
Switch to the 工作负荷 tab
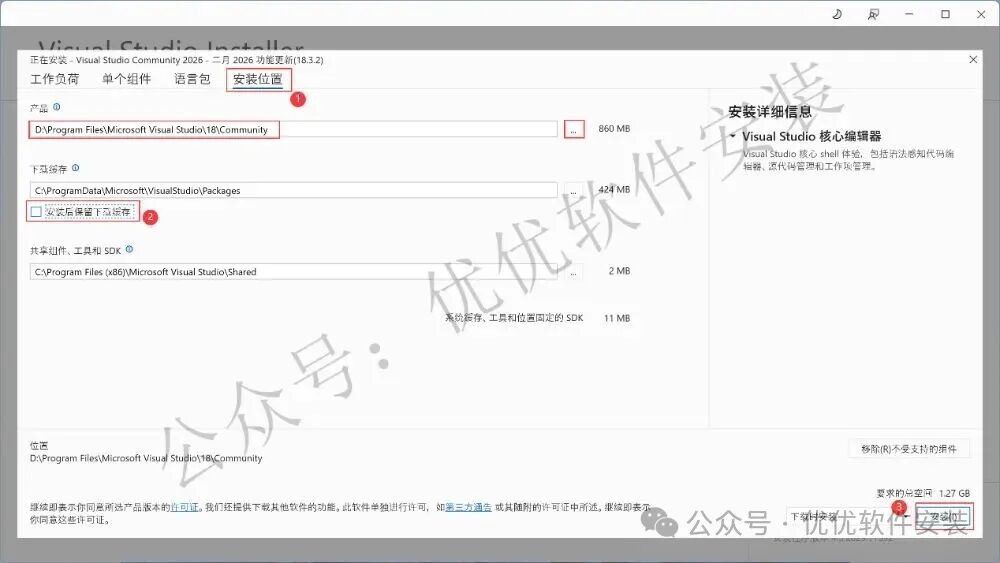55,79
